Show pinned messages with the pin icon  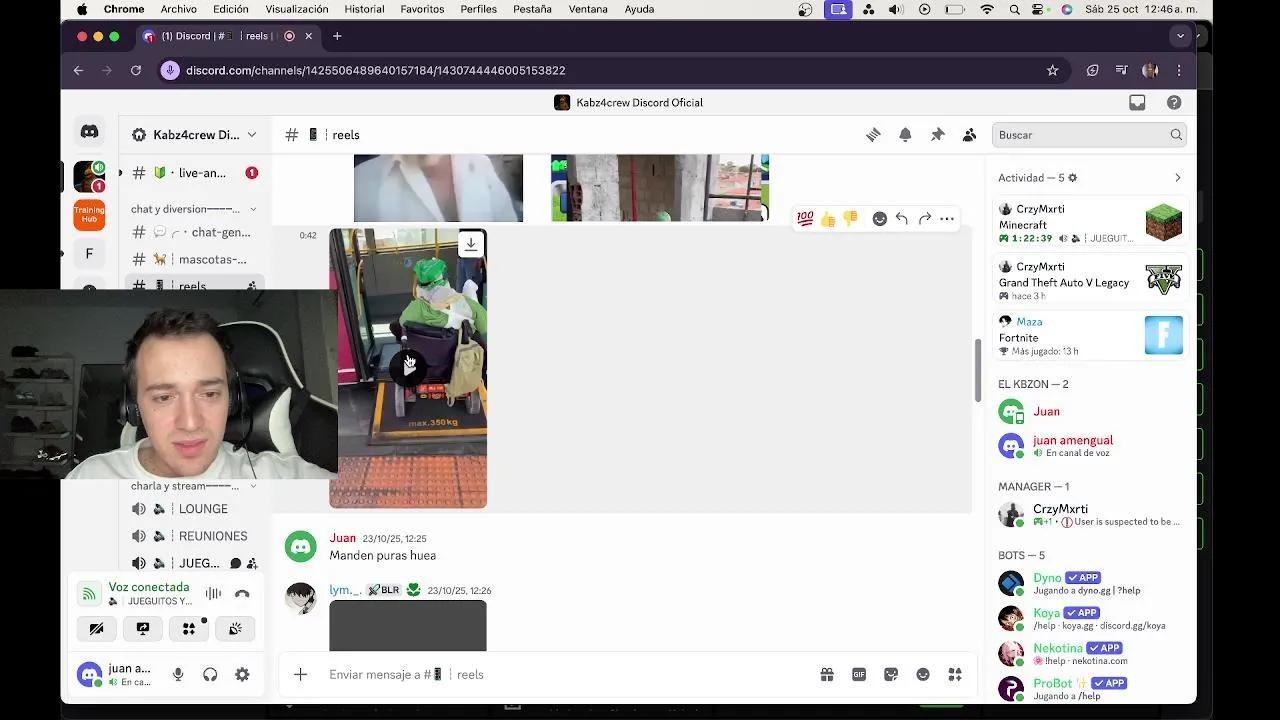[x=937, y=135]
